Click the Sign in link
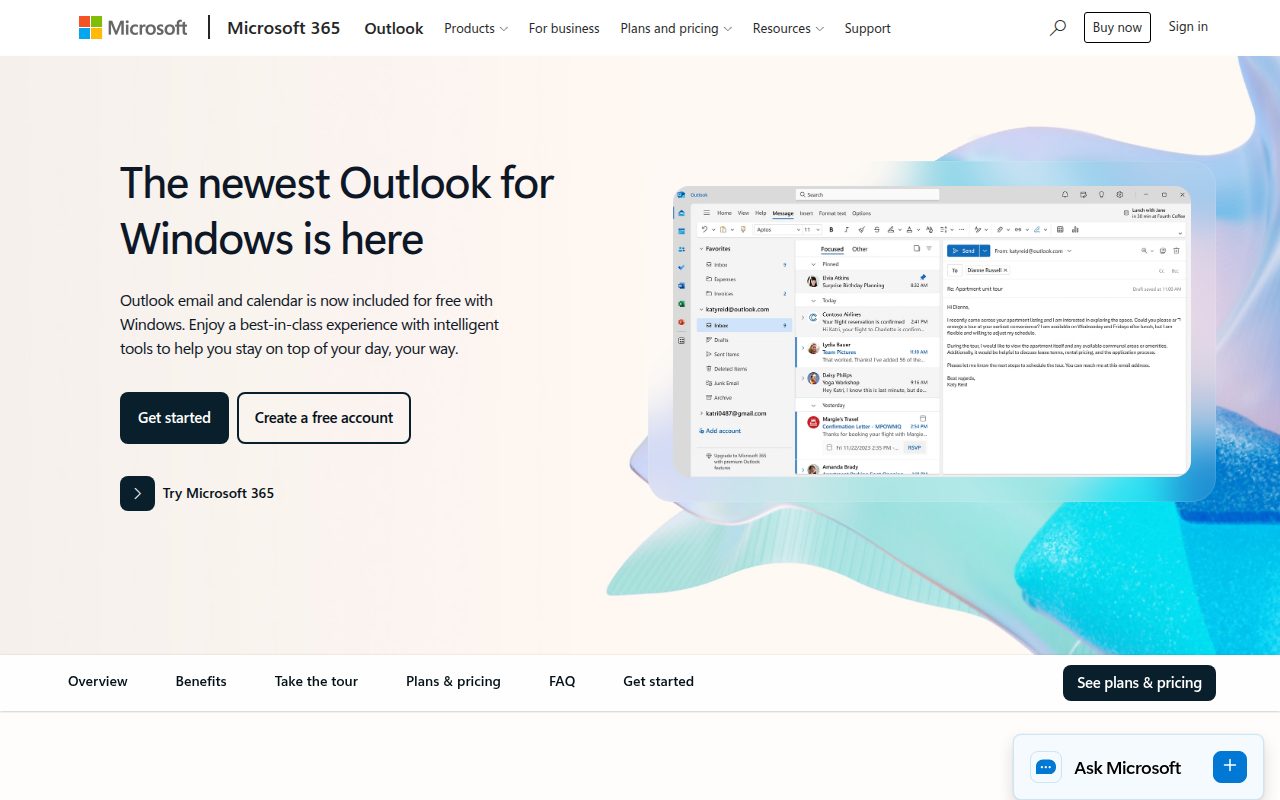 click(1188, 27)
